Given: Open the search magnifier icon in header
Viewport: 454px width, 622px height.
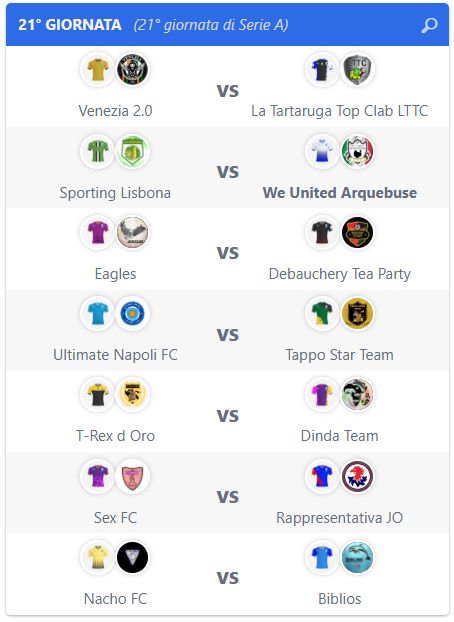Looking at the screenshot, I should click(429, 25).
